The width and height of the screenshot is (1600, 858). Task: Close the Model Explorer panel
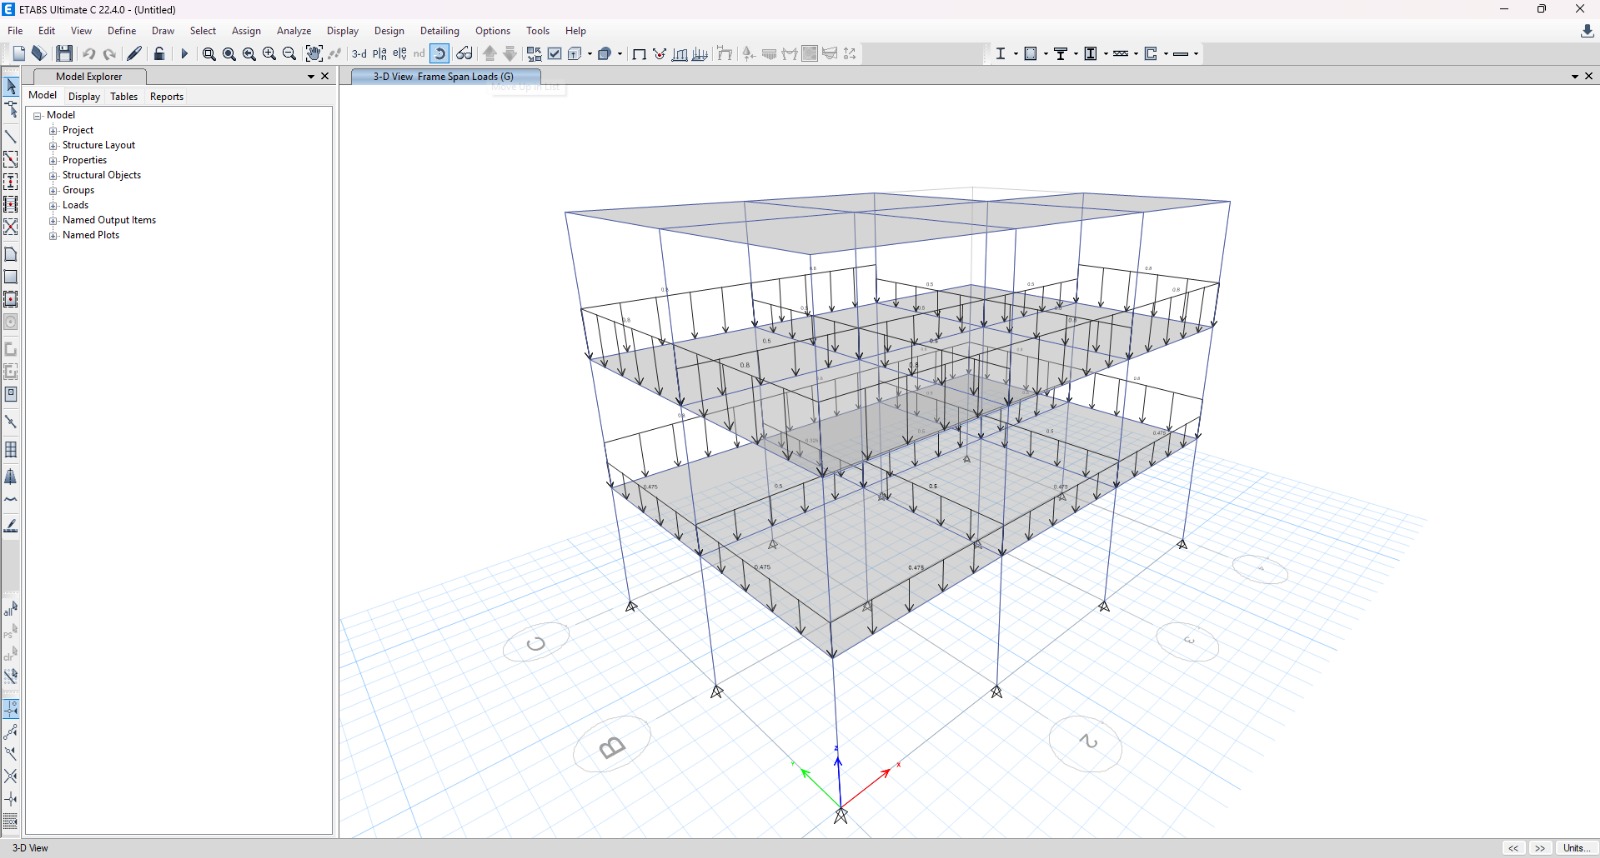325,77
